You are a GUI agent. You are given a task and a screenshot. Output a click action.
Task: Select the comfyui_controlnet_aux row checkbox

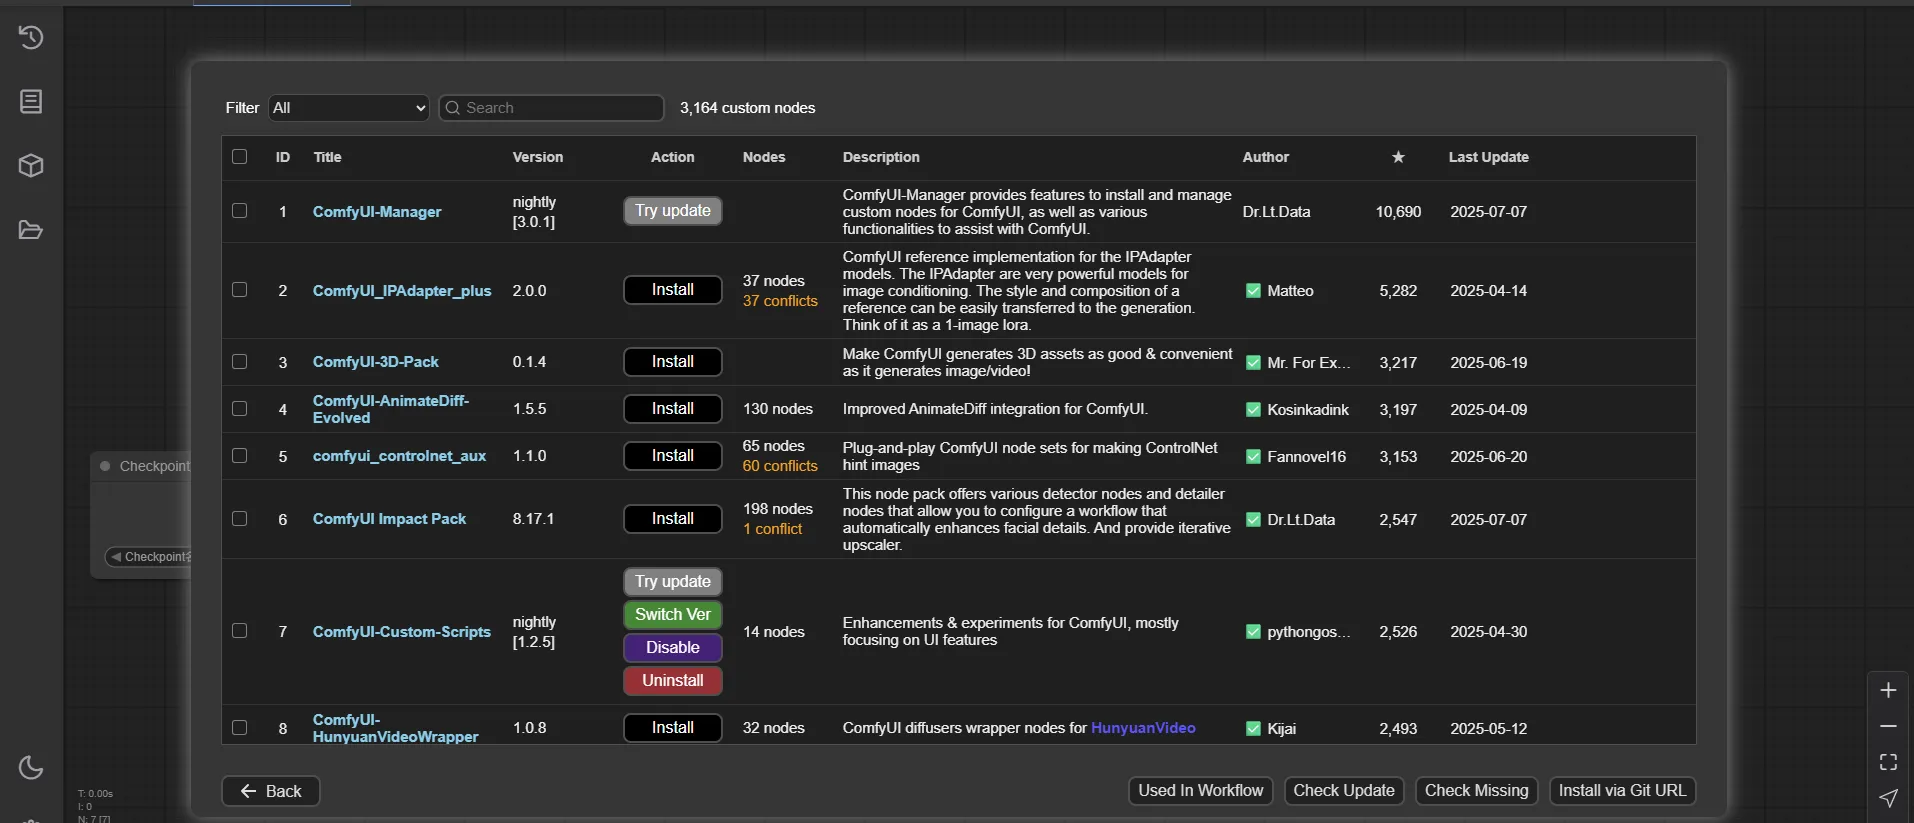click(x=239, y=456)
